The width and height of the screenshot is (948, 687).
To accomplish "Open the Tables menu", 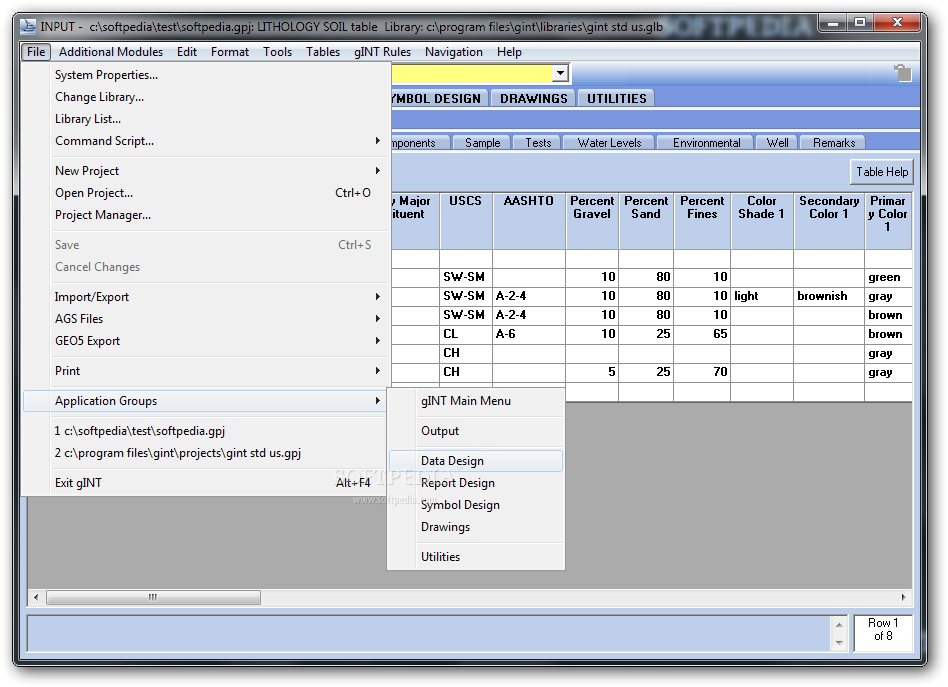I will (x=323, y=52).
